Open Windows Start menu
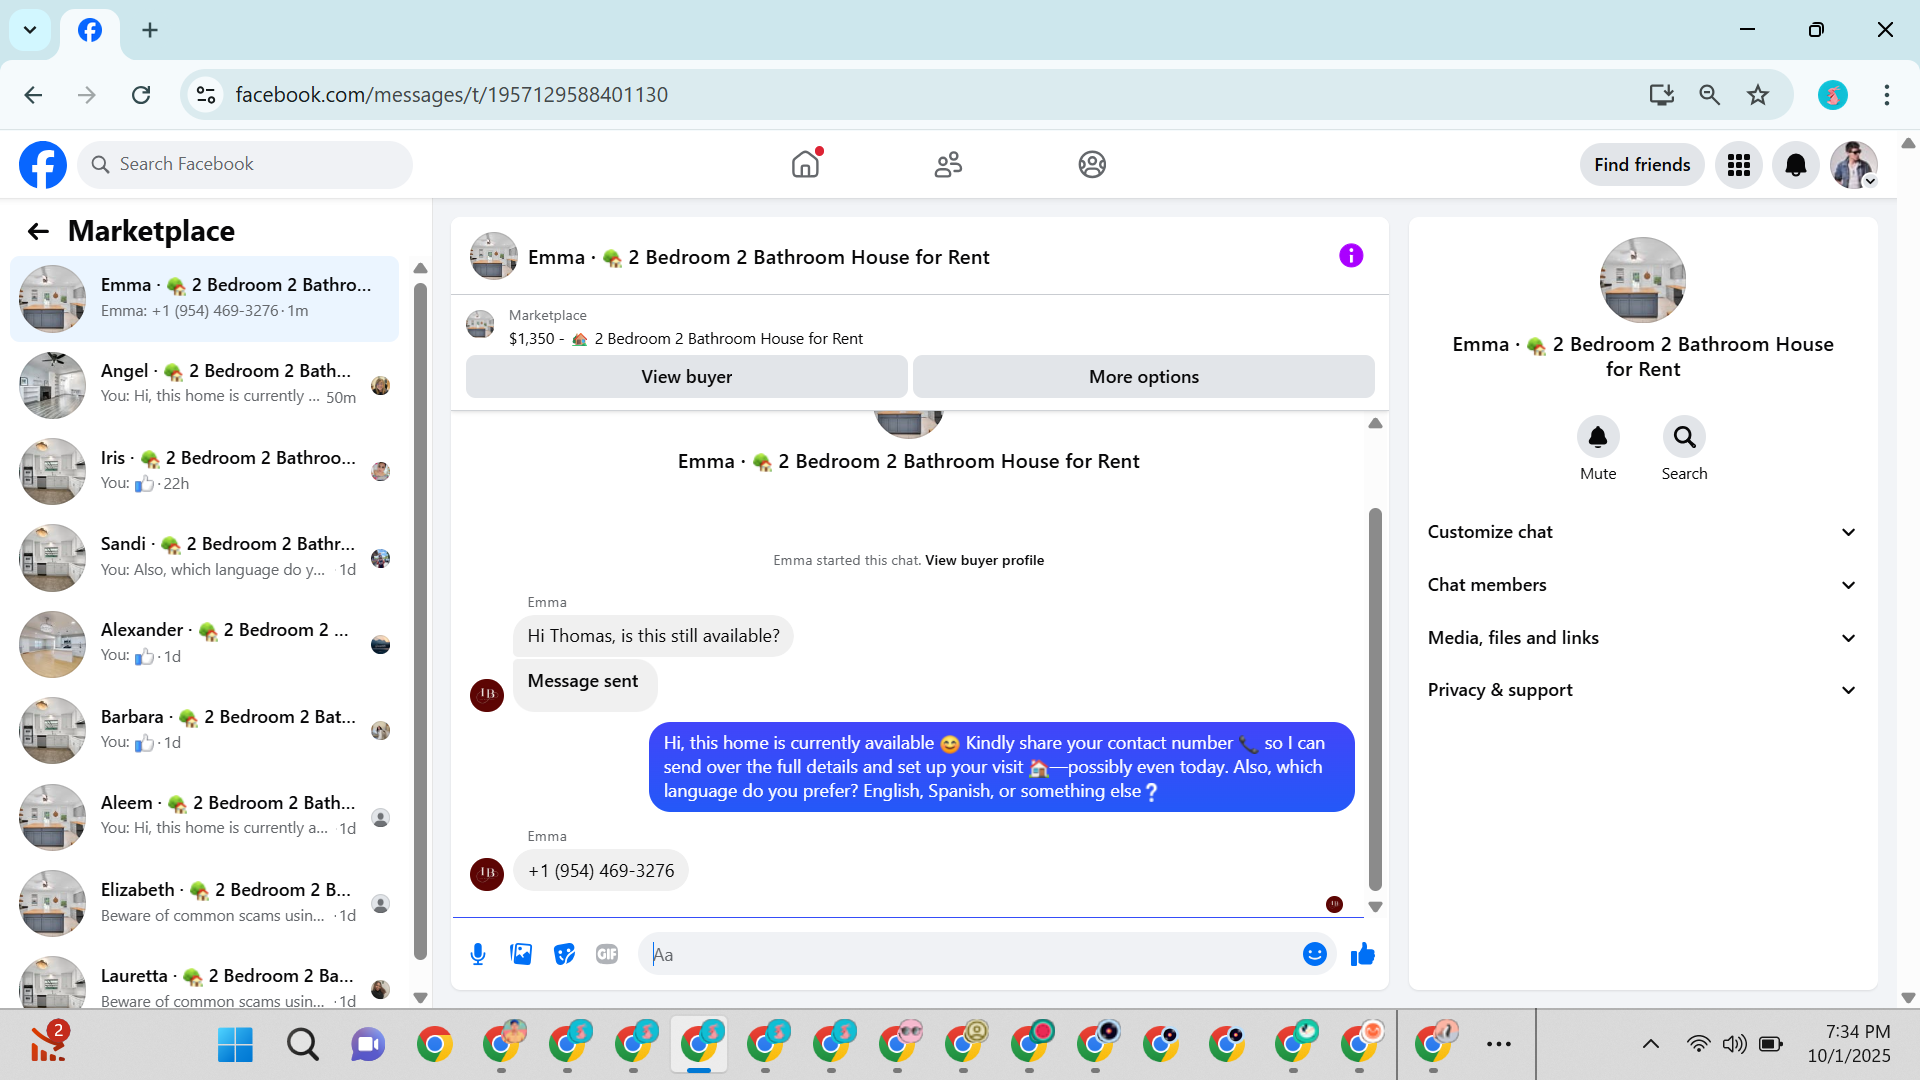Viewport: 1920px width, 1080px height. [x=235, y=1045]
